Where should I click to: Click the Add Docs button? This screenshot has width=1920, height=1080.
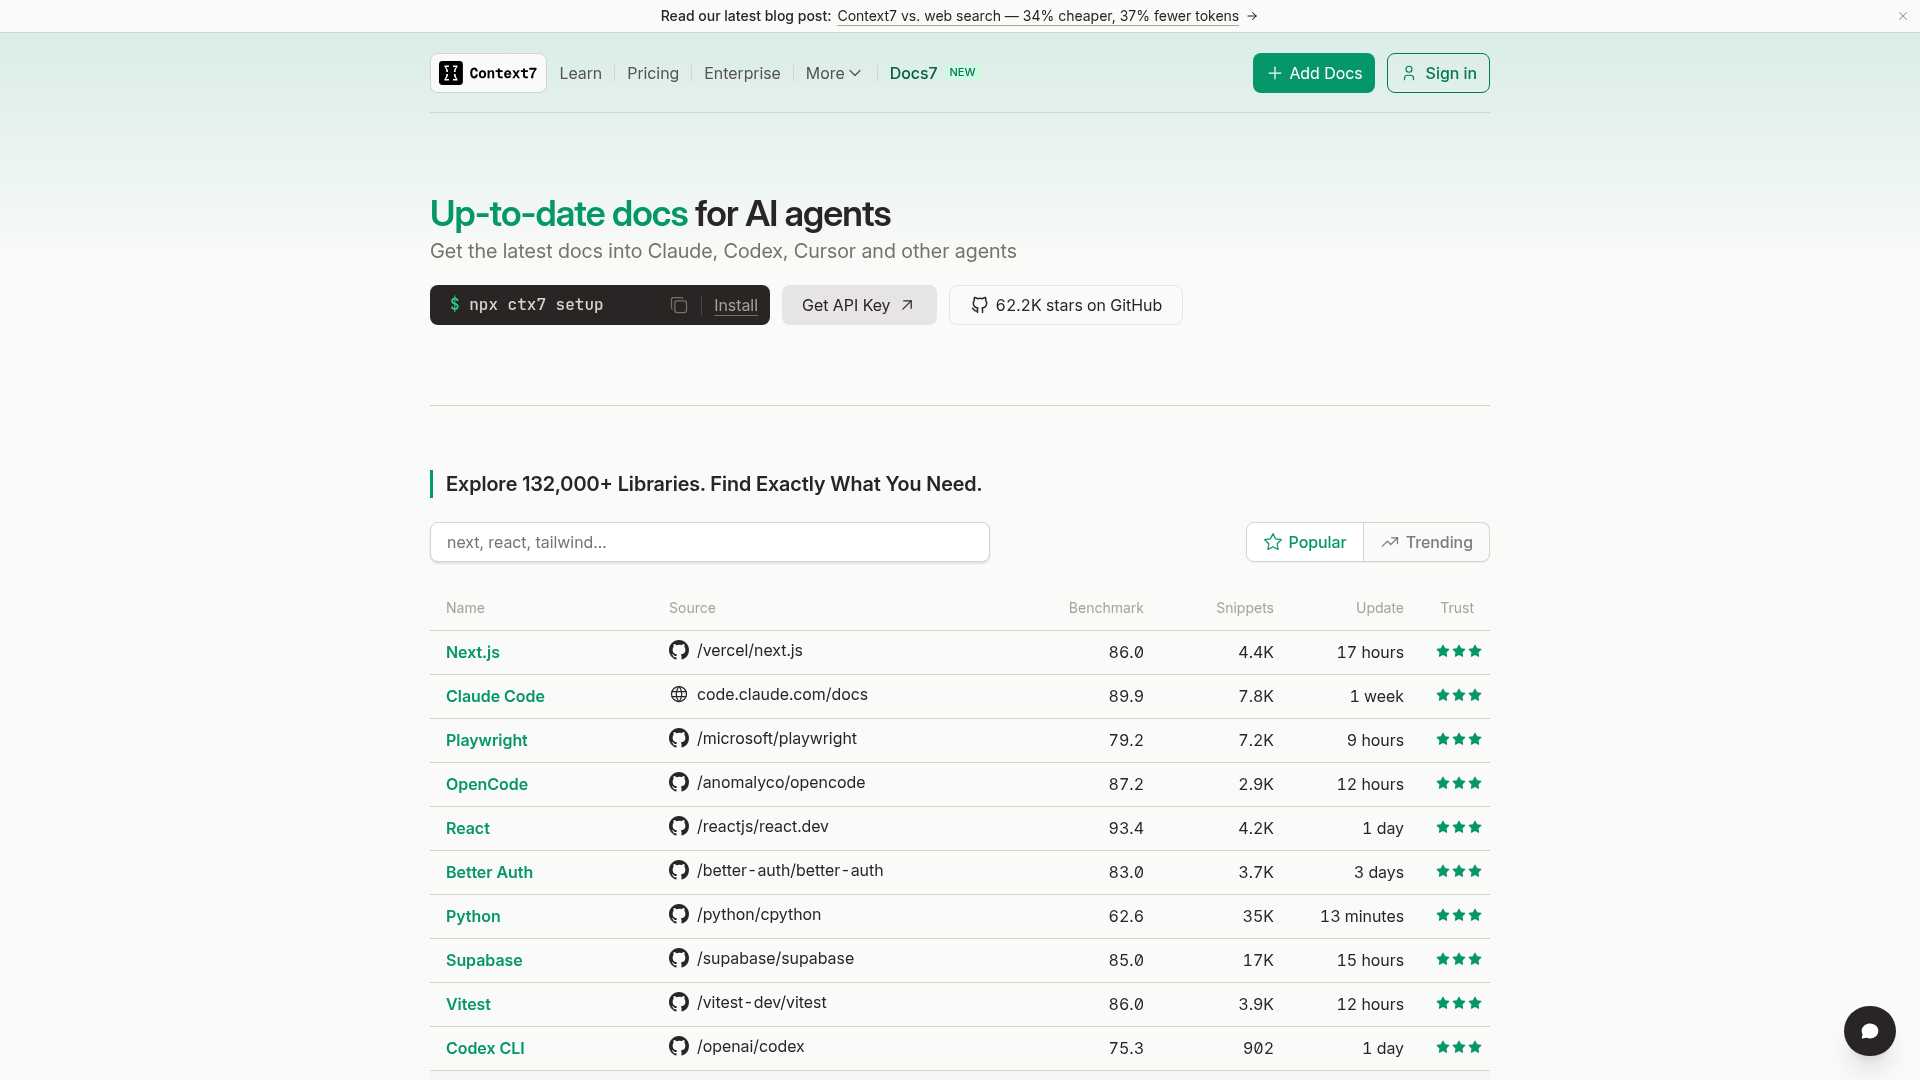pos(1314,73)
